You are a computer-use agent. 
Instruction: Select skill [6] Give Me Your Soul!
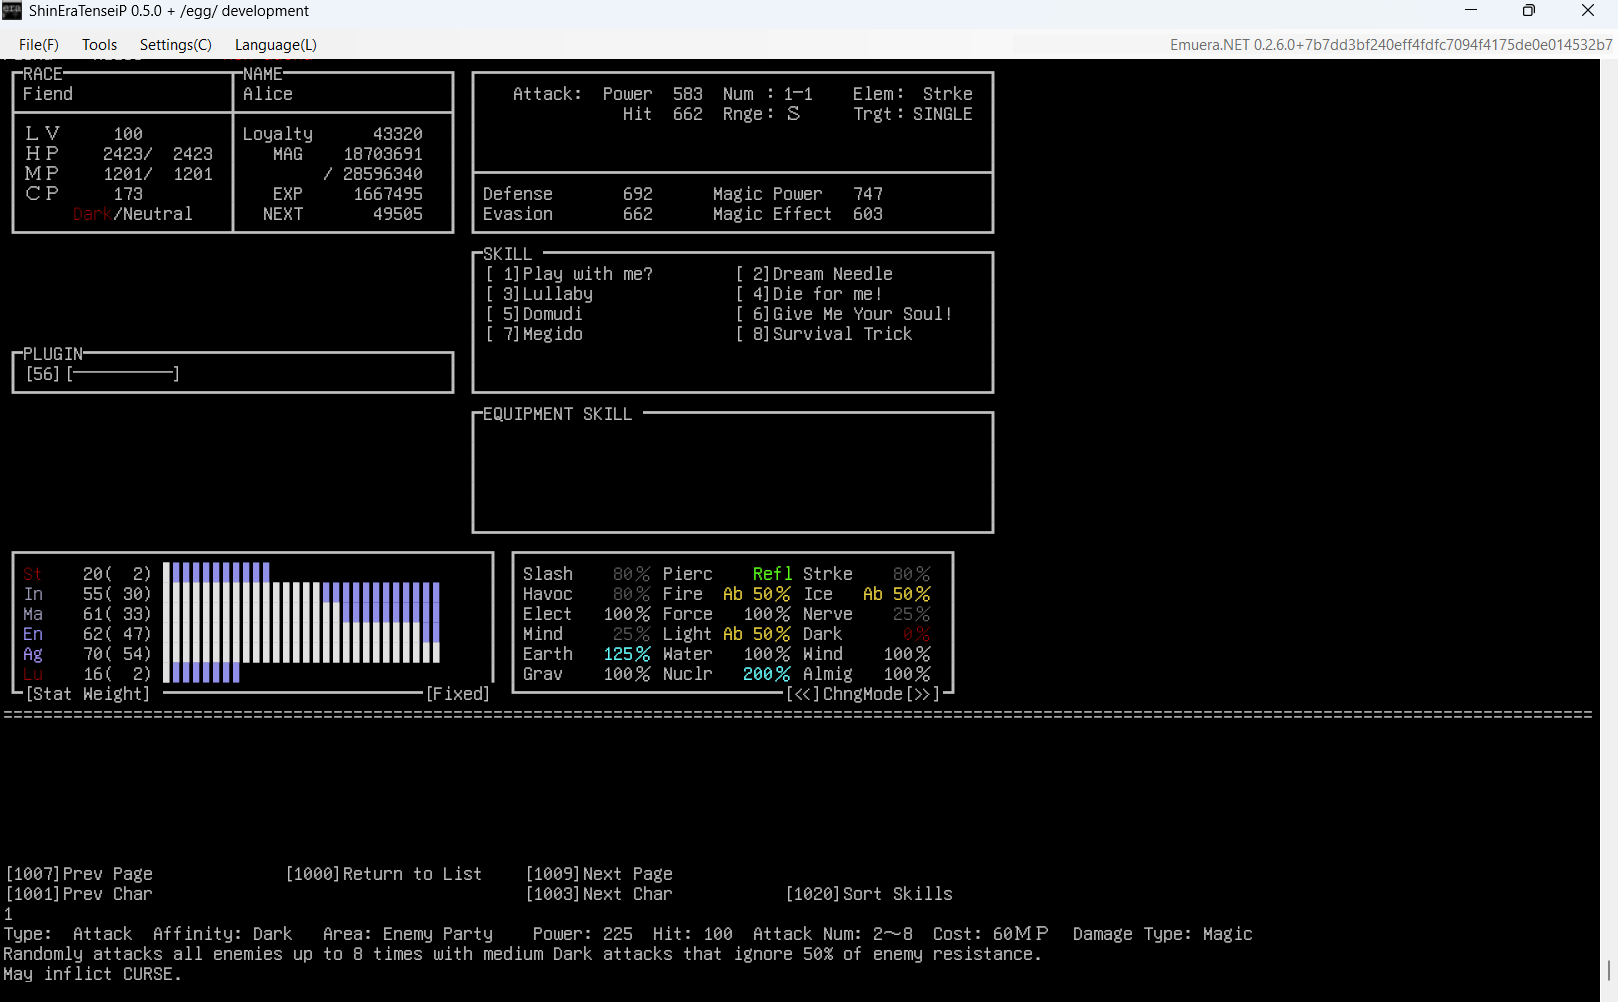pyautogui.click(x=843, y=314)
